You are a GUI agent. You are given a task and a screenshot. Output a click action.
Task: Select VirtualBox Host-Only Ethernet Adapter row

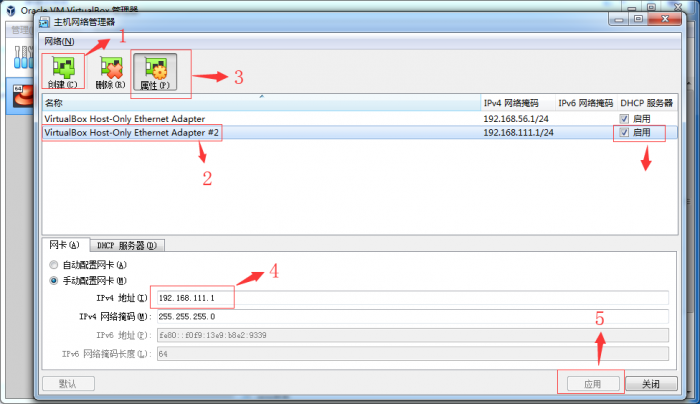(360, 119)
